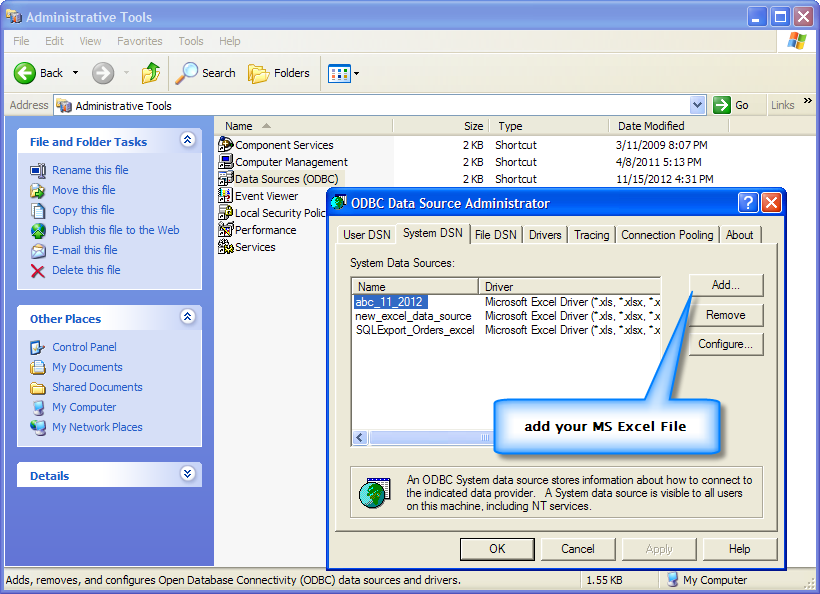
Task: Switch to the About tab
Action: [x=739, y=235]
